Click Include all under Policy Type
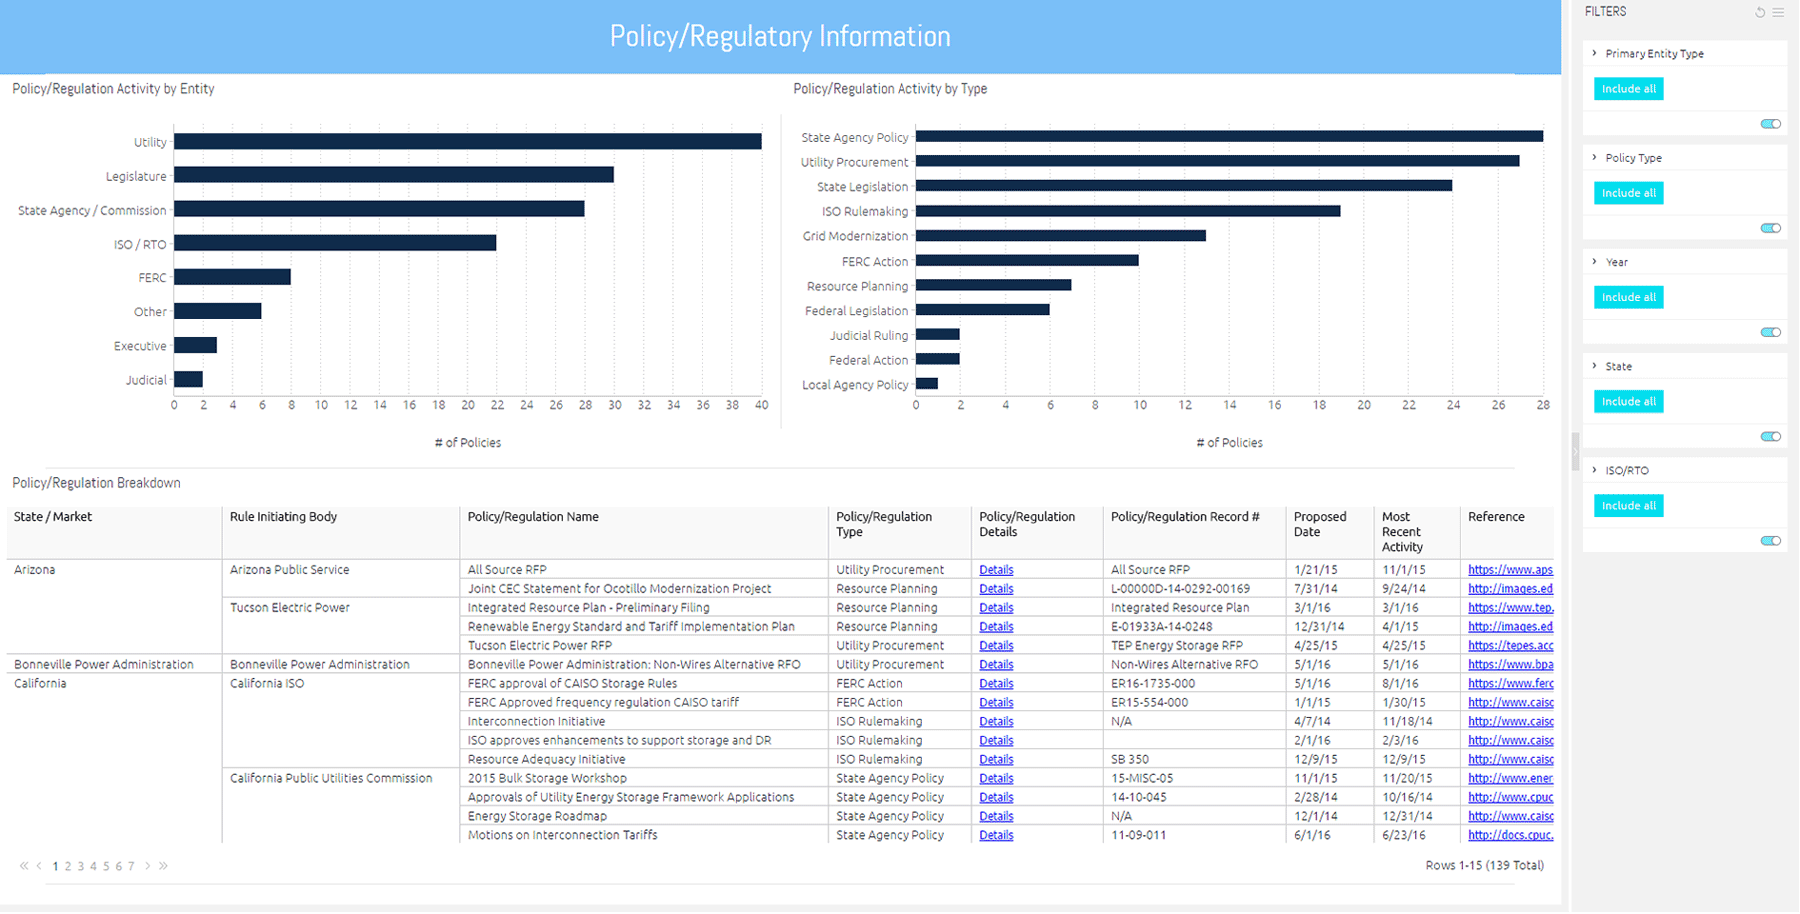Image resolution: width=1800 pixels, height=914 pixels. tap(1628, 193)
